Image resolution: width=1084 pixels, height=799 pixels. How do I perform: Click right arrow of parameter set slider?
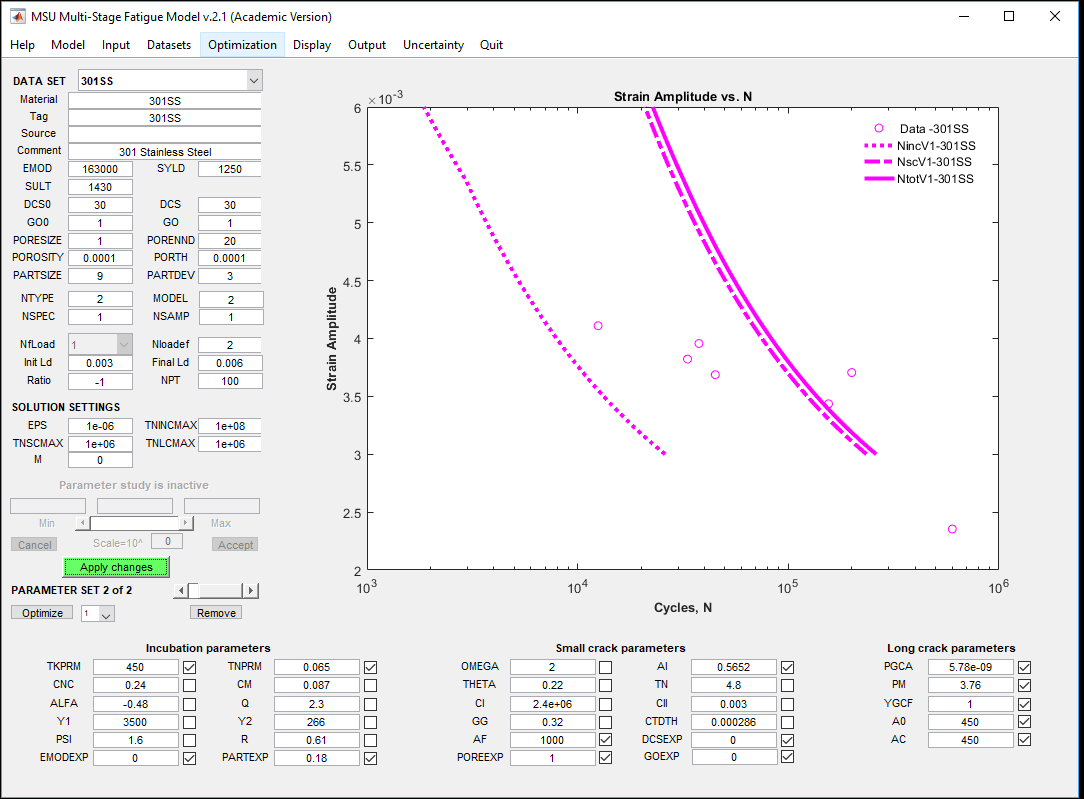click(x=251, y=591)
